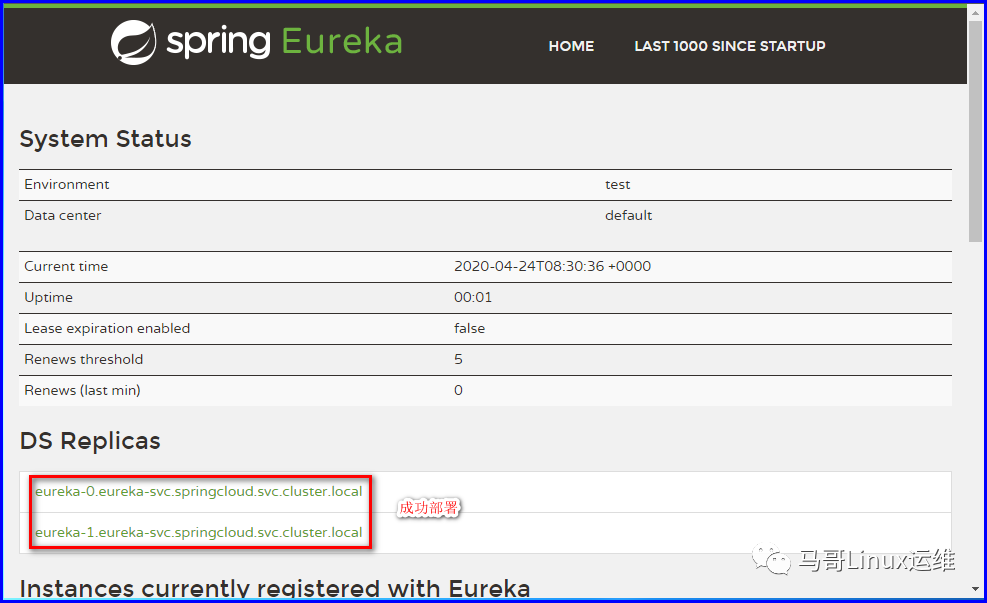Image resolution: width=987 pixels, height=603 pixels.
Task: Click the vertical scrollbar thumb
Action: [x=975, y=131]
